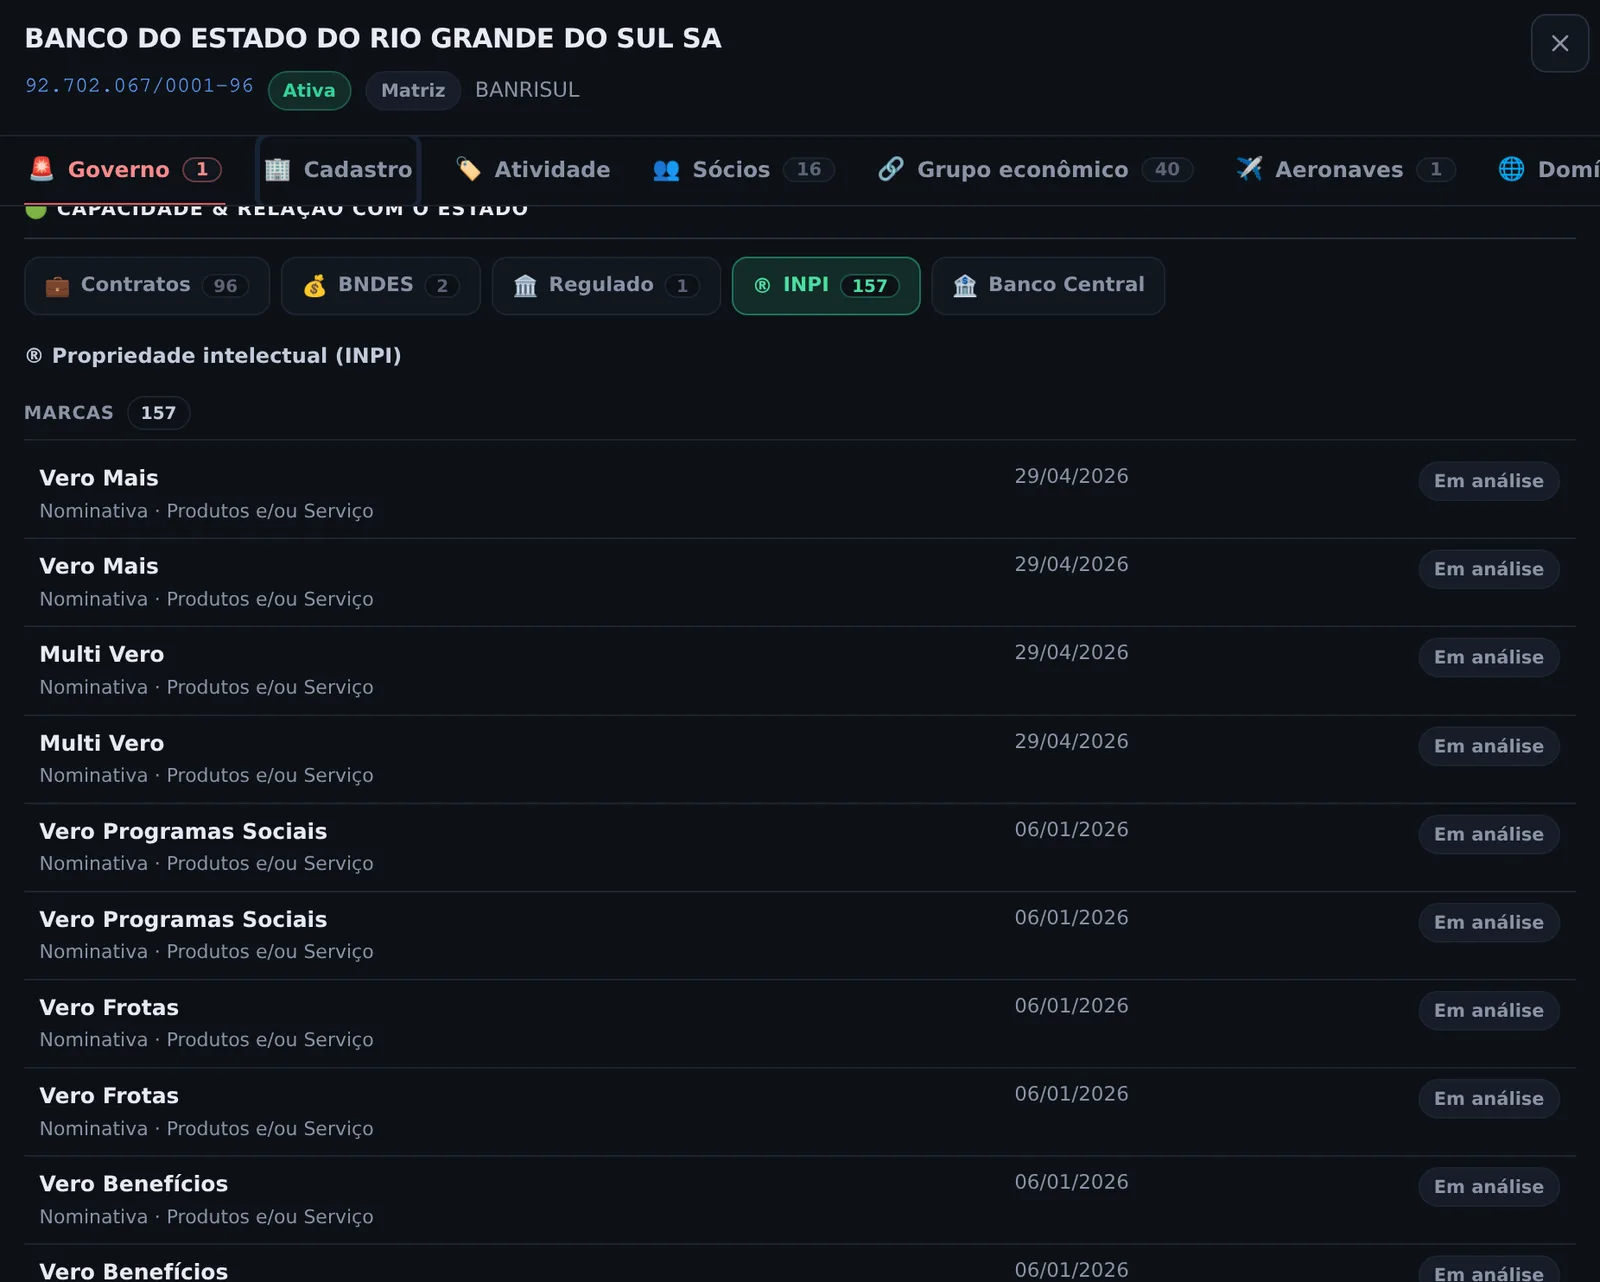
Task: Click the MARCAS count badge 157
Action: (x=158, y=413)
